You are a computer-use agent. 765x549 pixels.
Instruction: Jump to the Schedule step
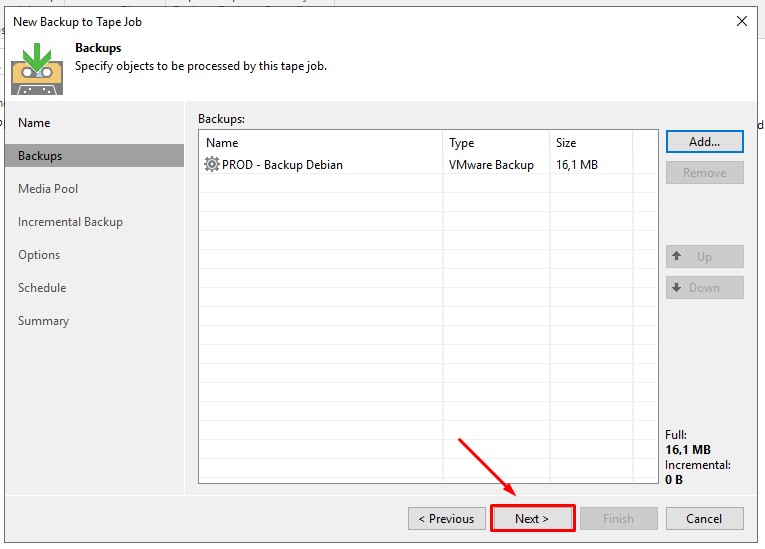[x=42, y=288]
